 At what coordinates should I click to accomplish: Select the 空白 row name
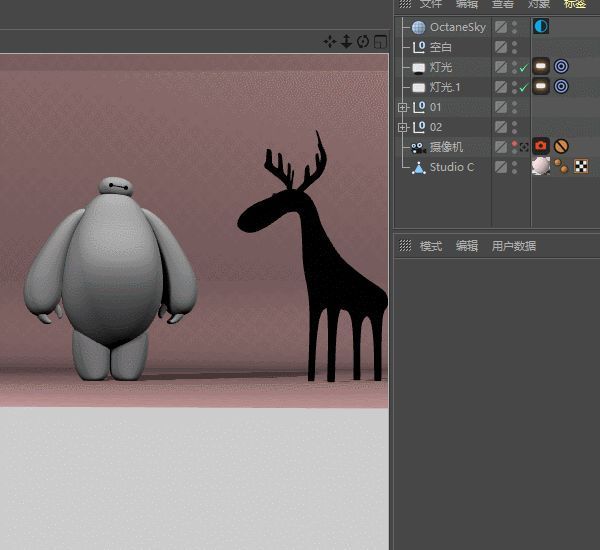(441, 47)
